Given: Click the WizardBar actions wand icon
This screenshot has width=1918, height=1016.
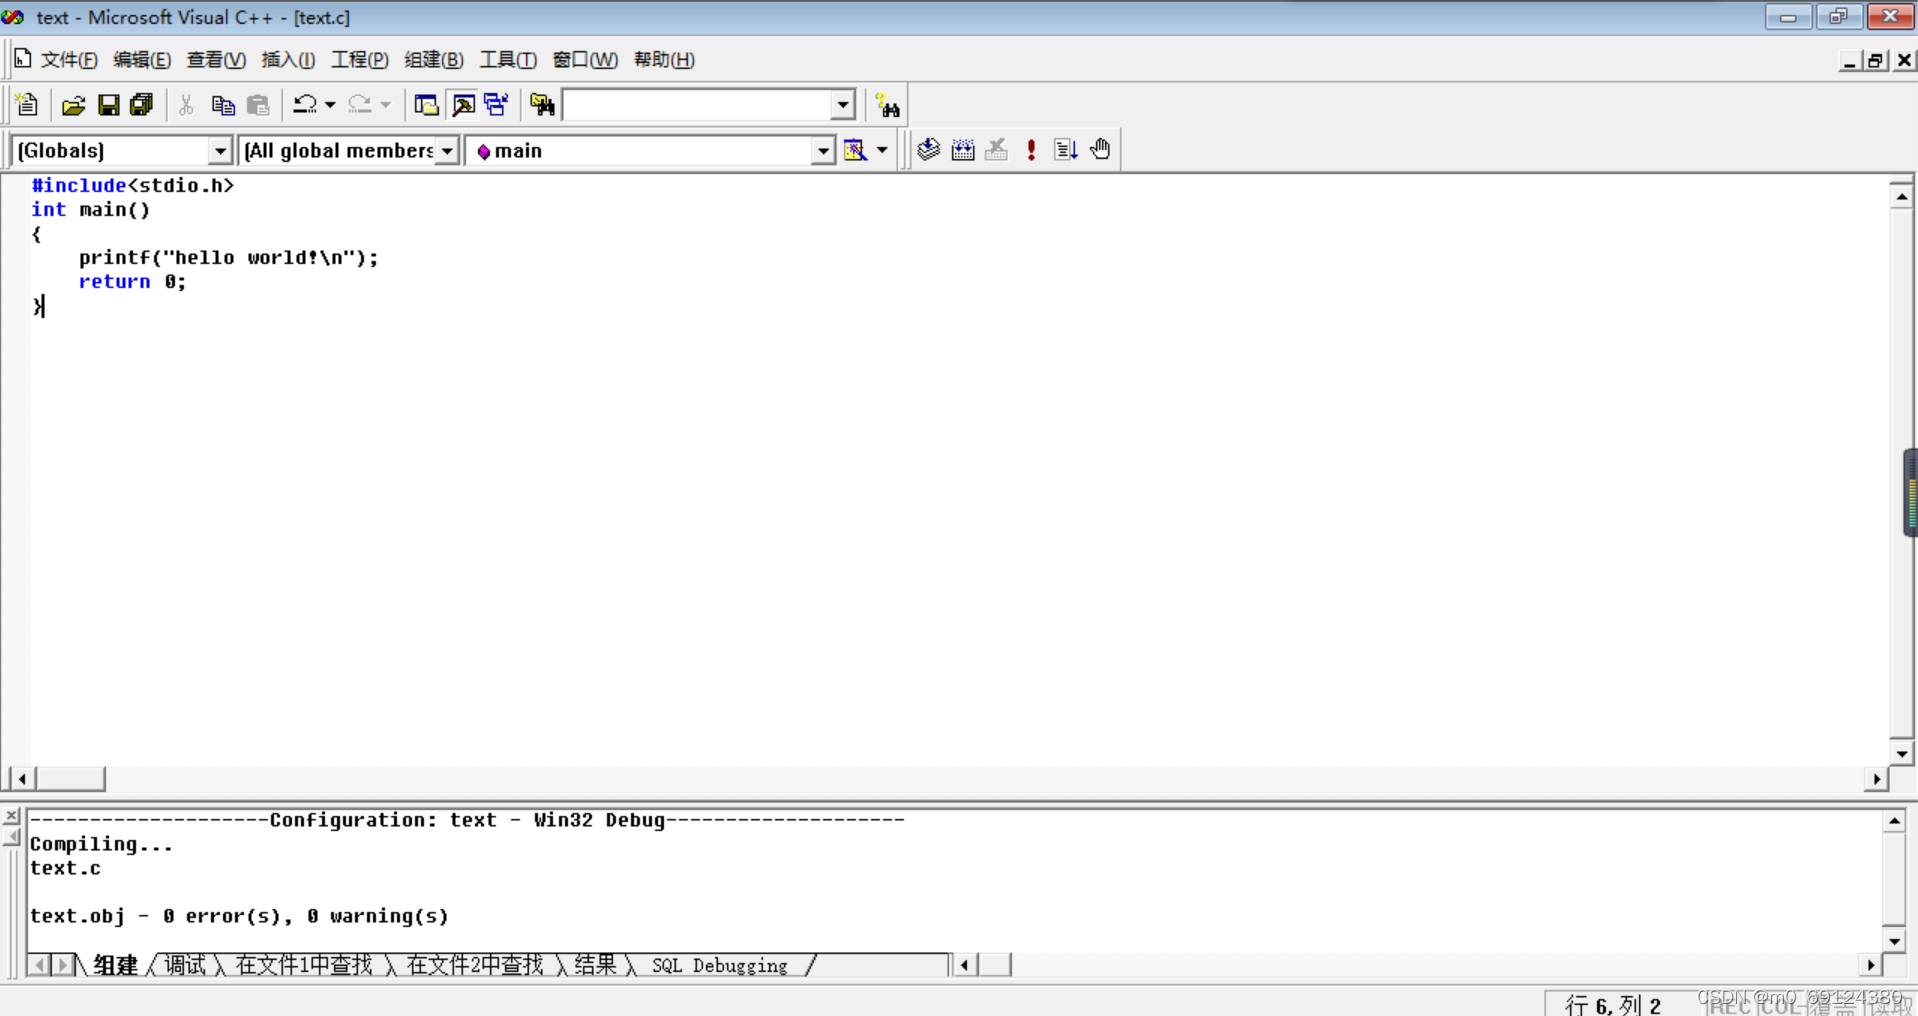Looking at the screenshot, I should [855, 150].
